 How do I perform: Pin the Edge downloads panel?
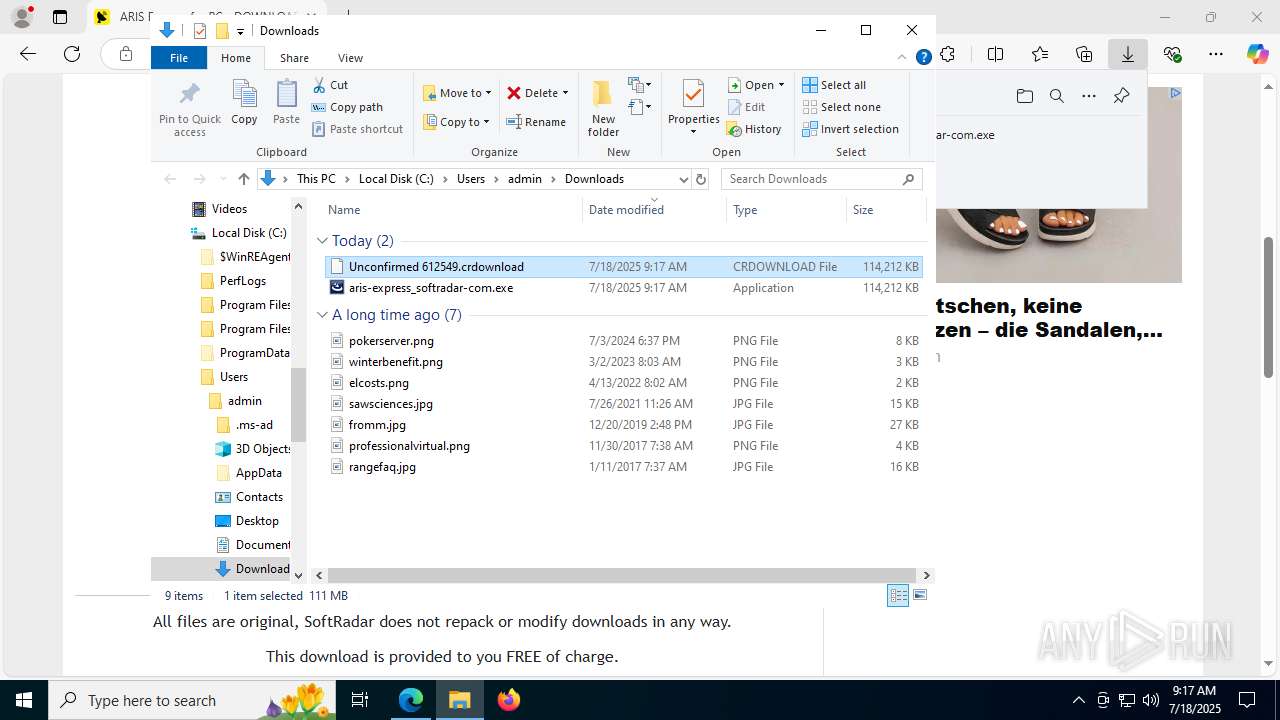point(1121,96)
